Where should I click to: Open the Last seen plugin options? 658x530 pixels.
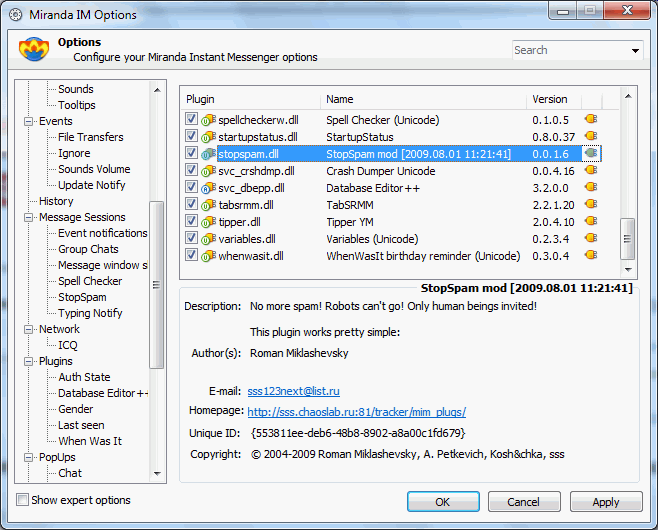(81, 425)
